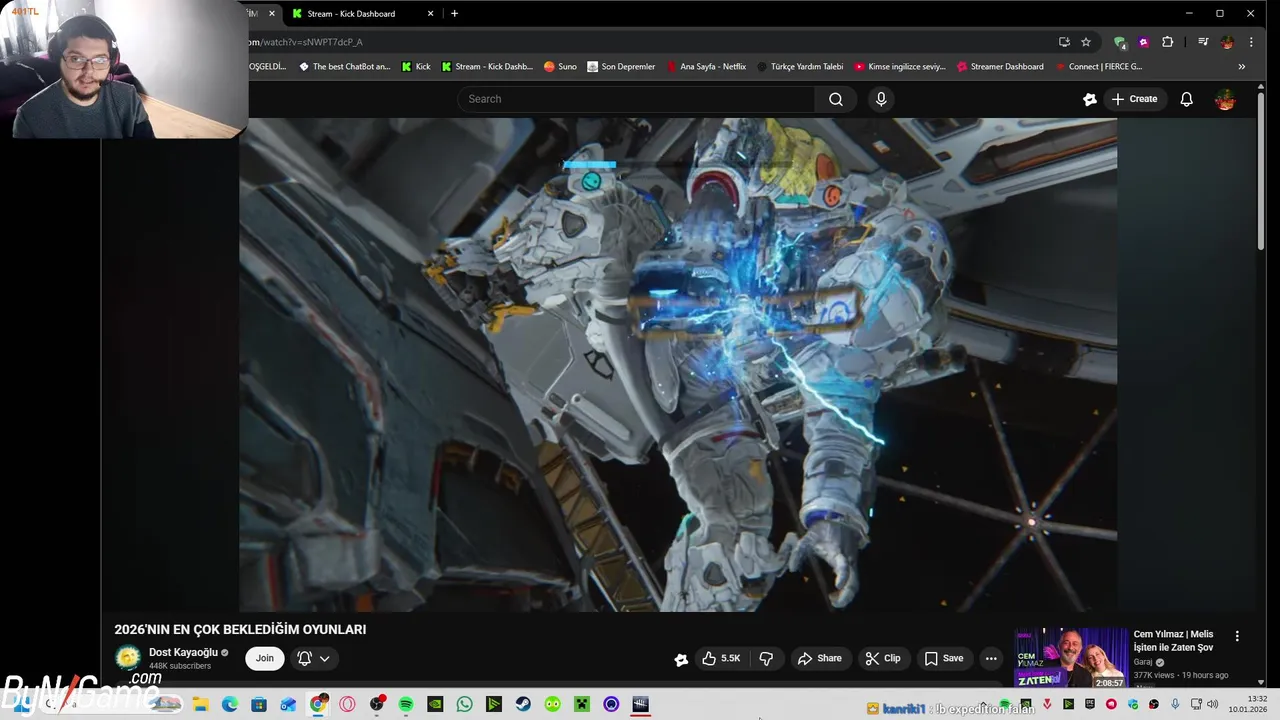
Task: Launch Steam from the taskbar
Action: coord(523,704)
